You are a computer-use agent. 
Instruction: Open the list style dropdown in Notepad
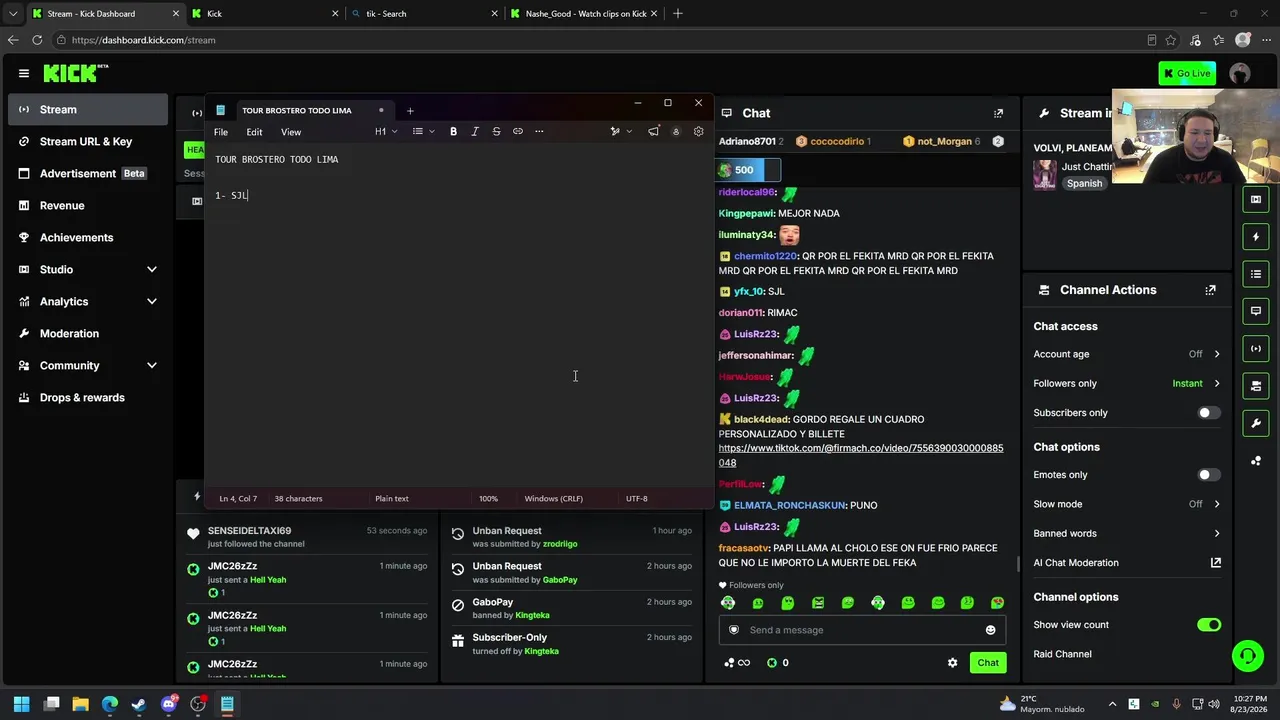424,131
